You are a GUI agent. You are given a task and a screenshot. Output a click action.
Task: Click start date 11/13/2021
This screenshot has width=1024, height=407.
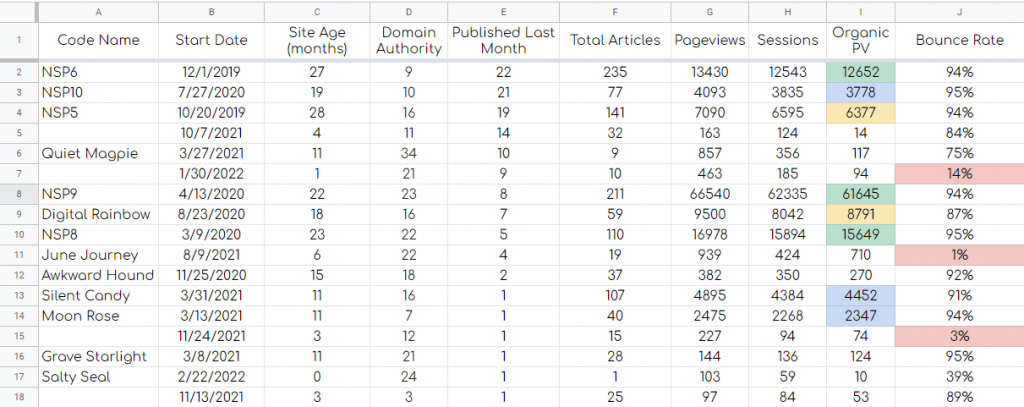211,397
